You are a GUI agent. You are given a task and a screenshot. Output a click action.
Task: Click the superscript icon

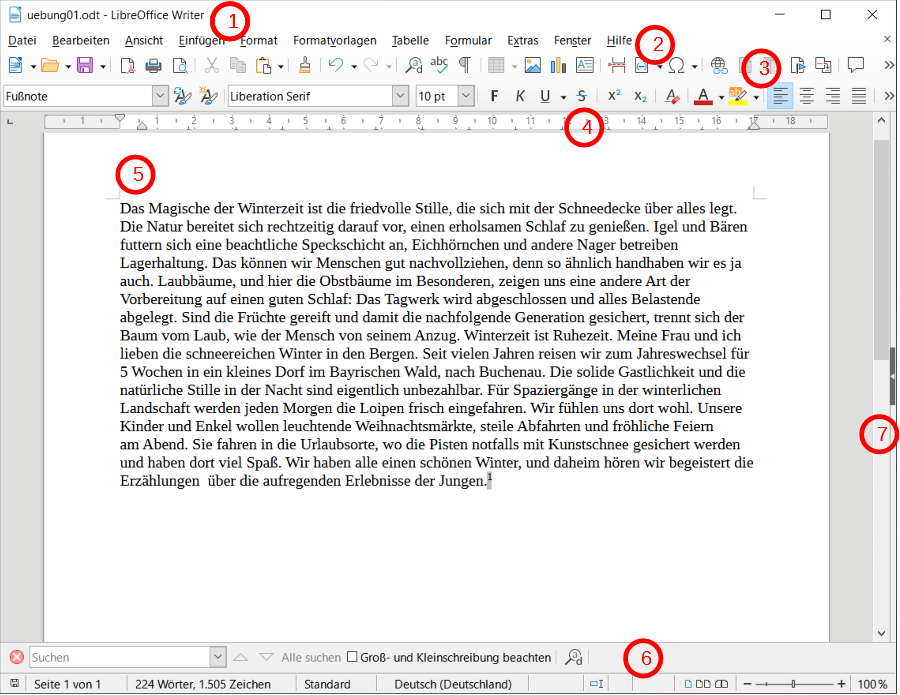(614, 96)
